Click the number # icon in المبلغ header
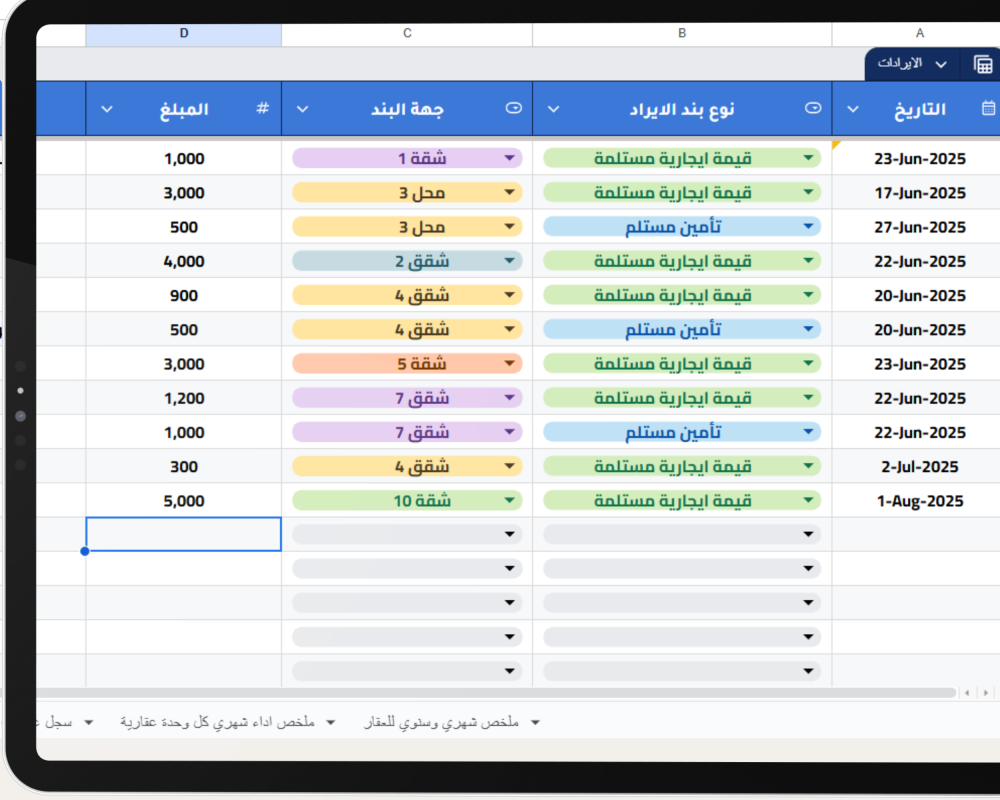Screen dimensions: 1000x800 pos(262,108)
